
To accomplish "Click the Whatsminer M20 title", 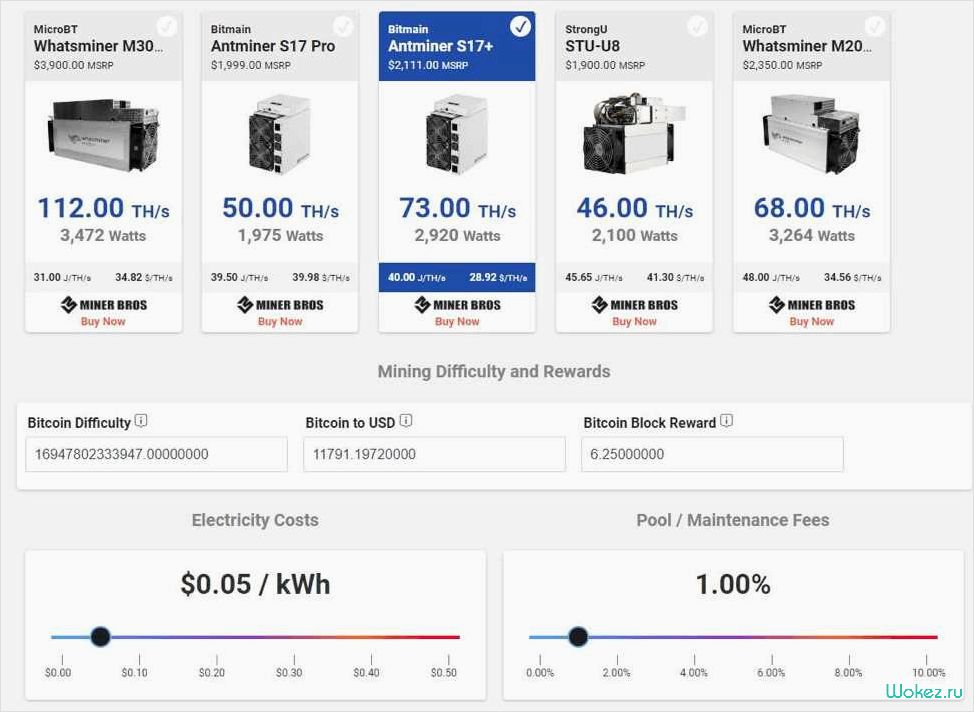I will 808,46.
